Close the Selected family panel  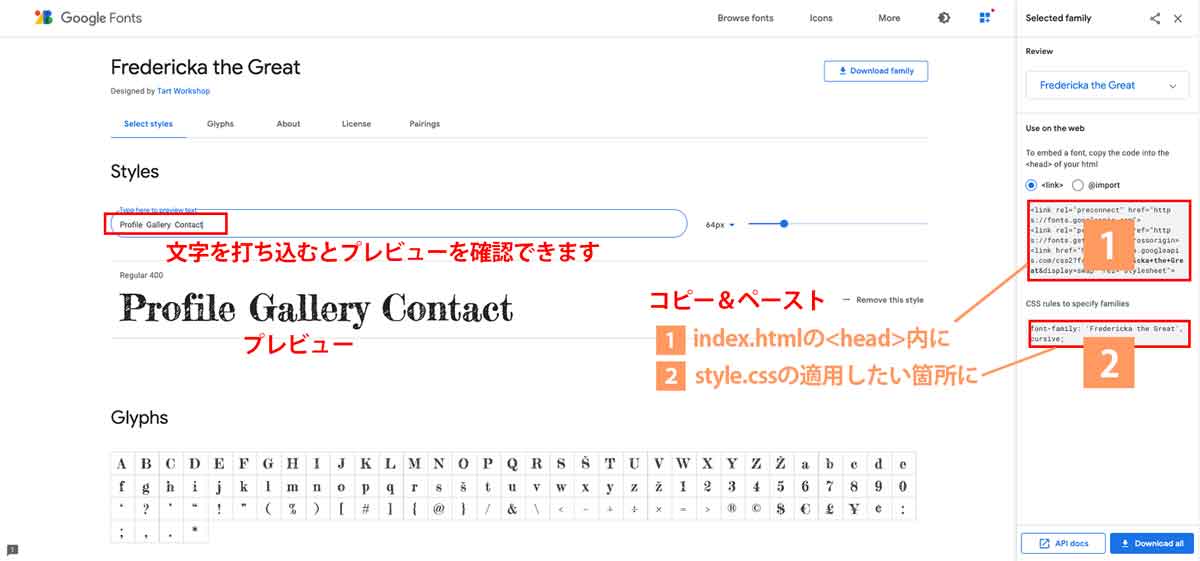(1178, 18)
